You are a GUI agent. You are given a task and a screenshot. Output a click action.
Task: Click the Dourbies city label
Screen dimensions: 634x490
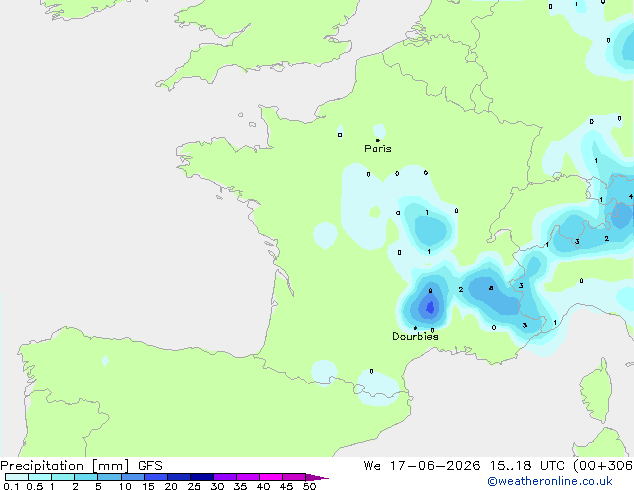click(x=415, y=336)
